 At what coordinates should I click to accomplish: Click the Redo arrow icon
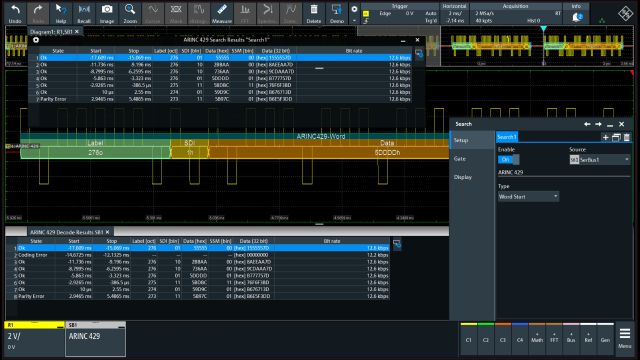click(x=38, y=13)
